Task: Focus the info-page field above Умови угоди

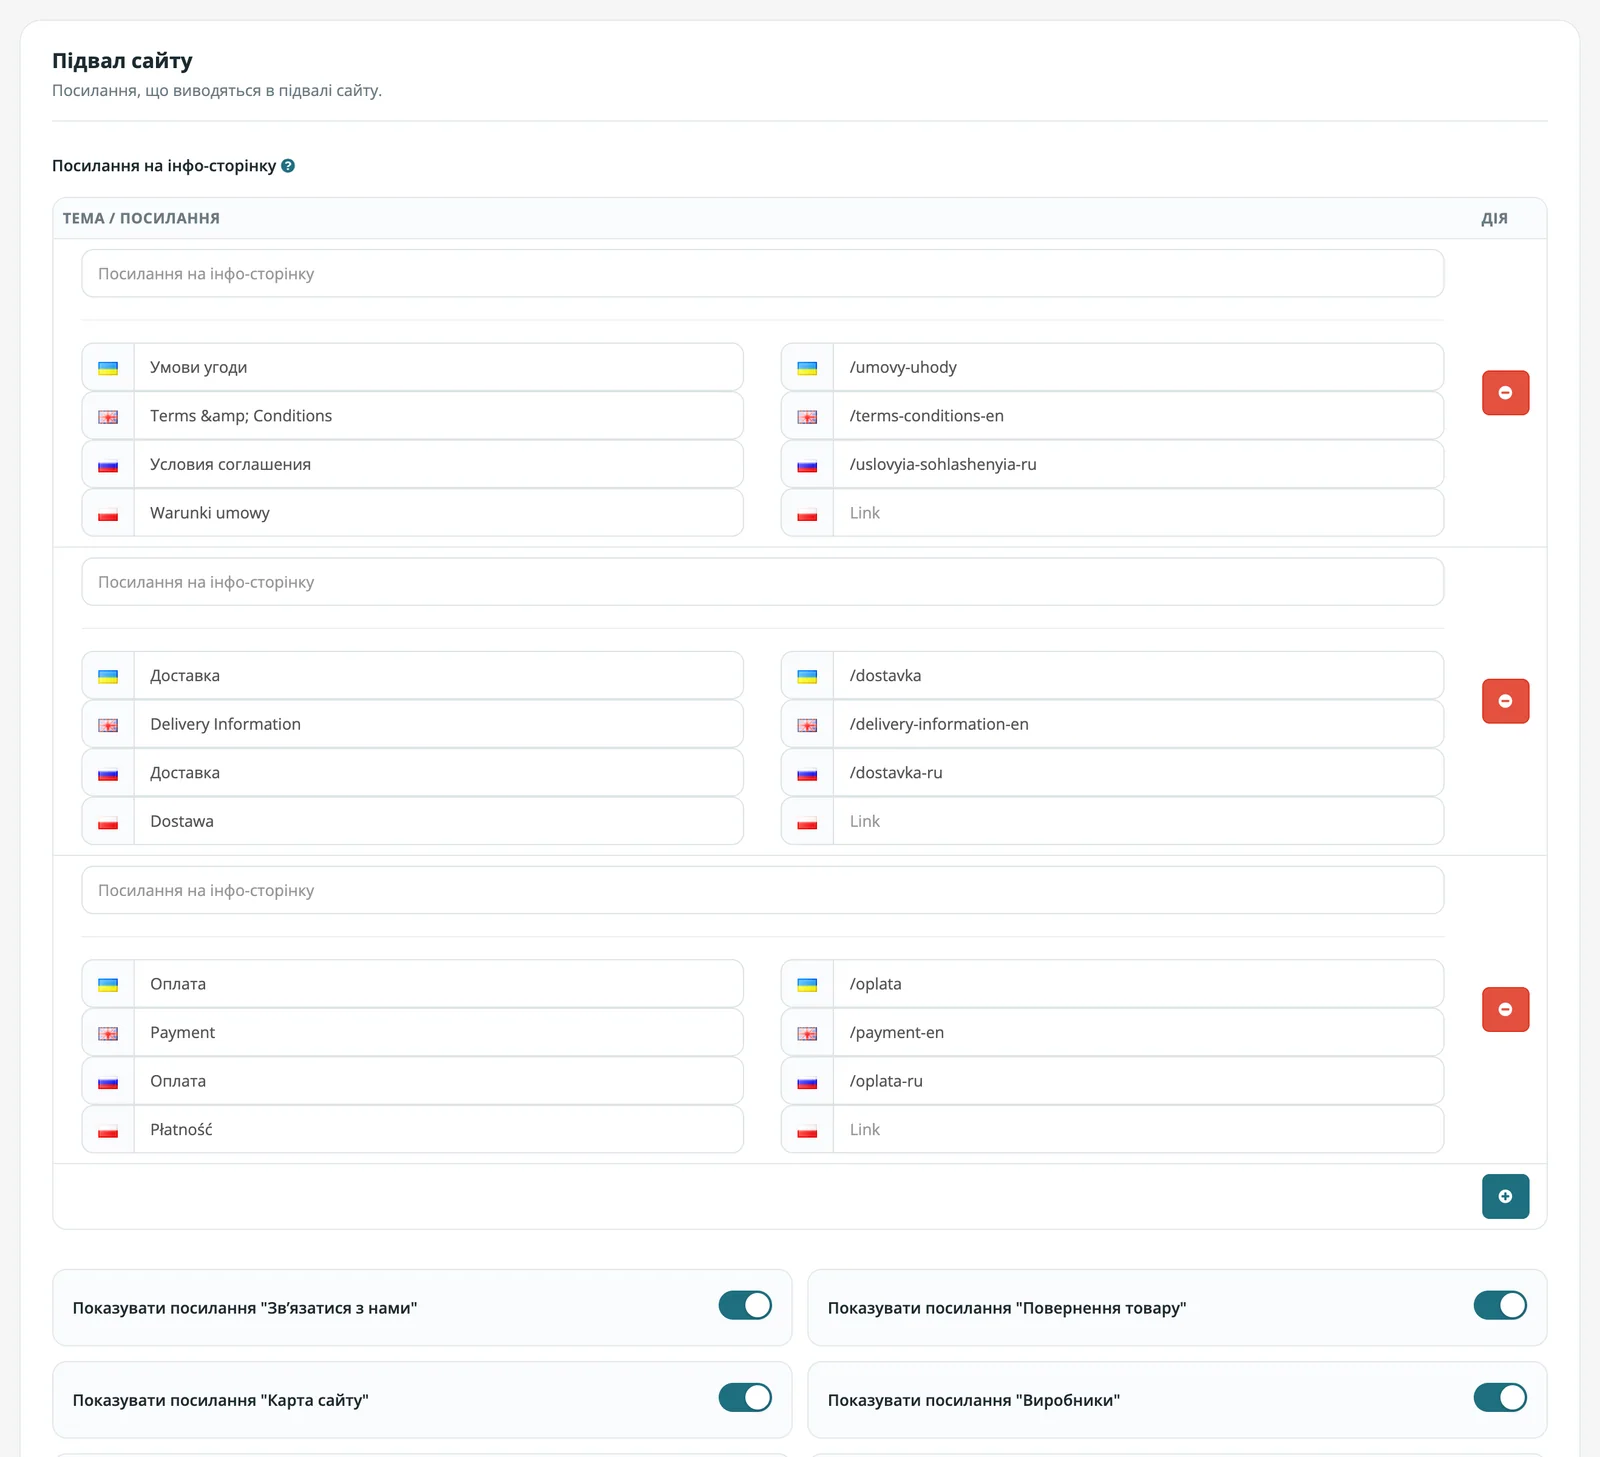Action: [x=762, y=273]
